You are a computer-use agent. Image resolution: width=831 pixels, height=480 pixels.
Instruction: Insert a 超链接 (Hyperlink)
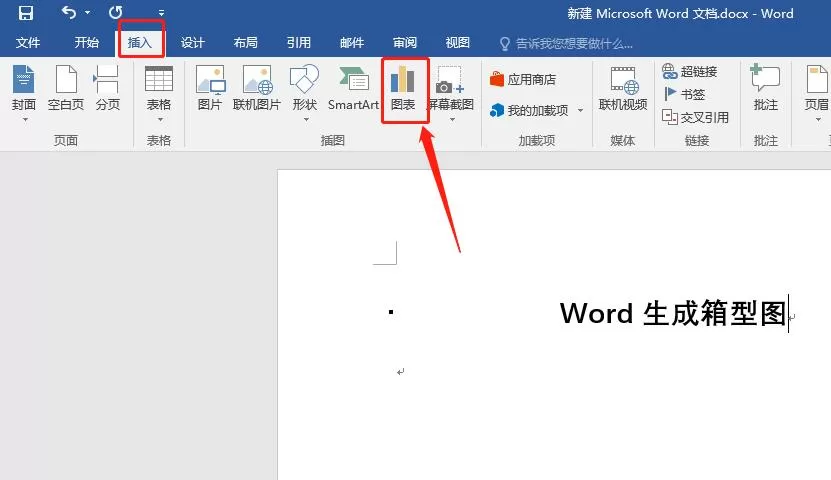pyautogui.click(x=689, y=71)
